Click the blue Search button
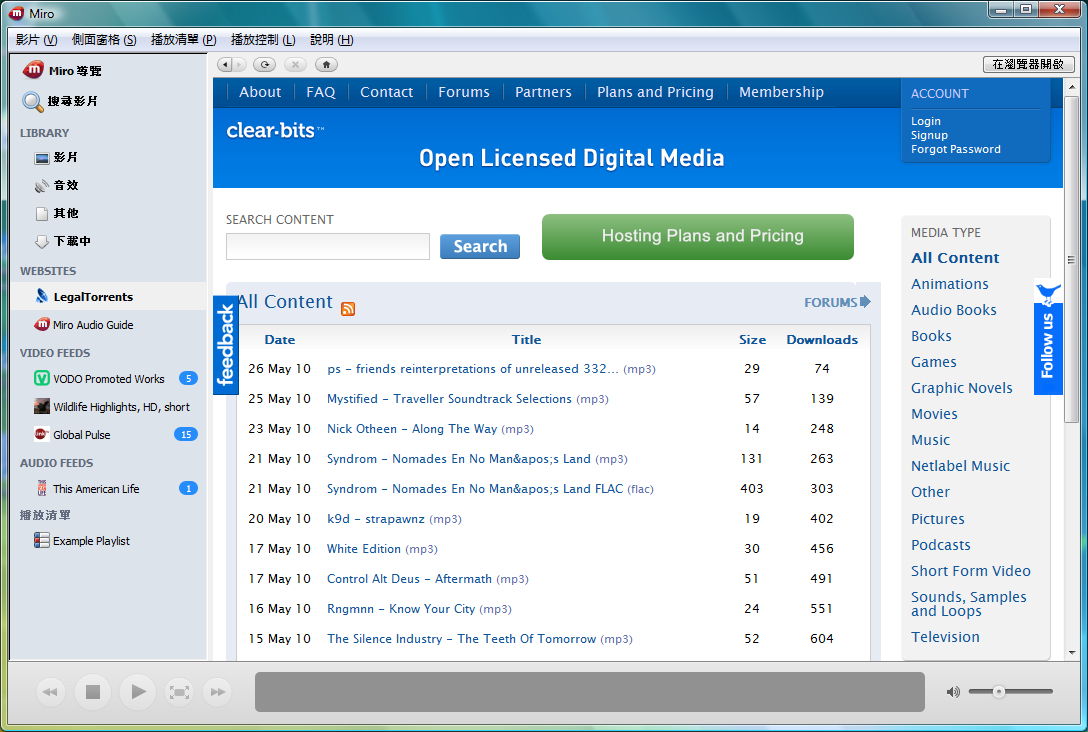 (479, 246)
